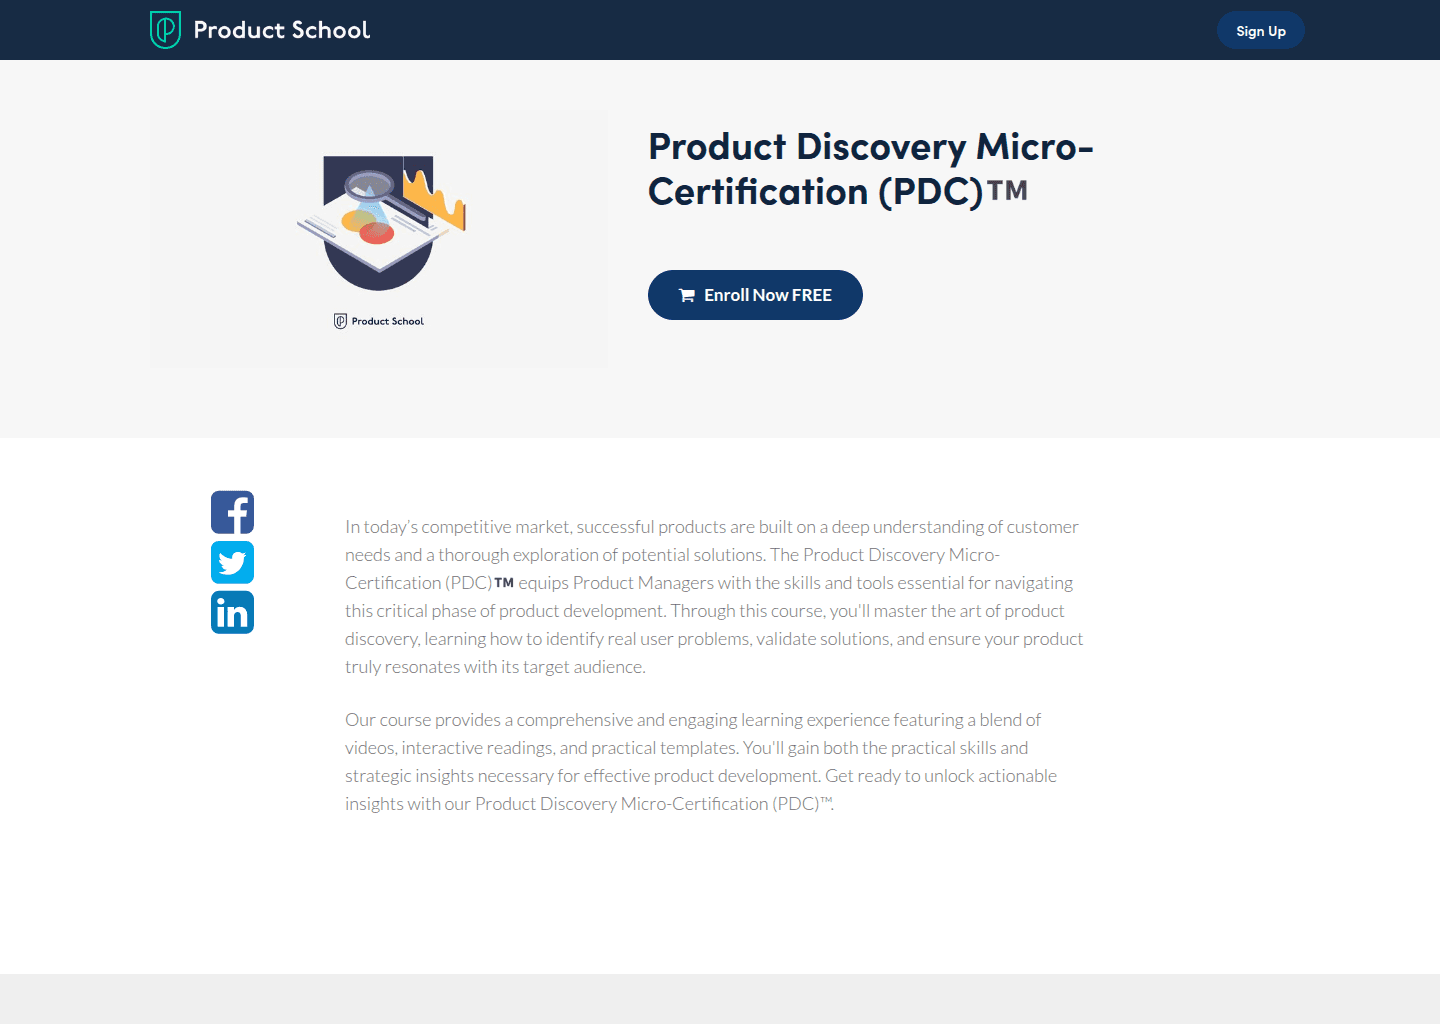
Task: Share the course on Twitter
Action: 232,562
